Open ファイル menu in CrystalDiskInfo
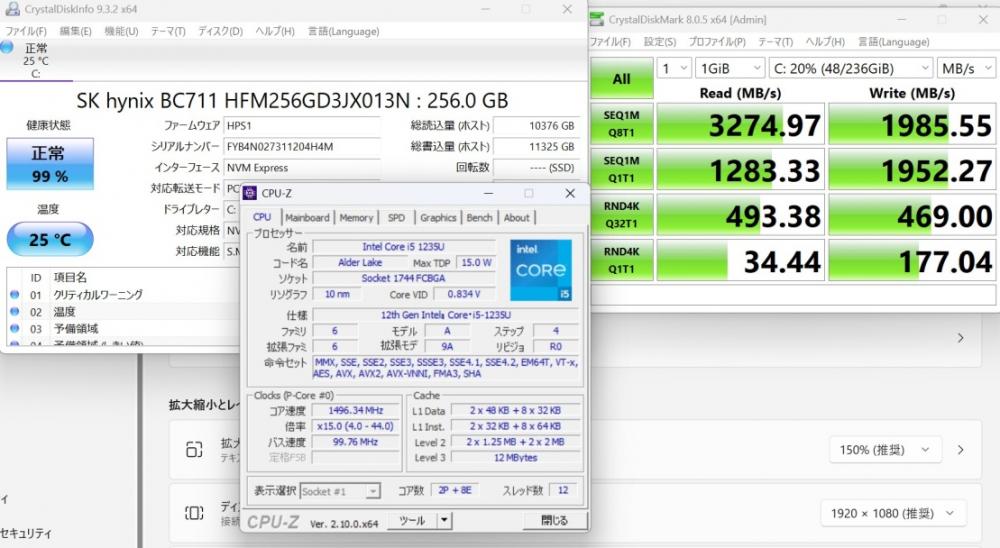This screenshot has width=1000, height=548. click(x=26, y=31)
